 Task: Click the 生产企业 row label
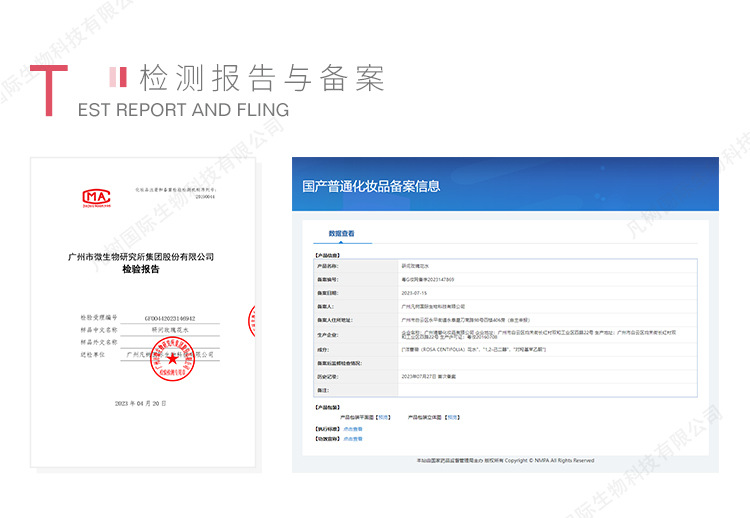[328, 335]
